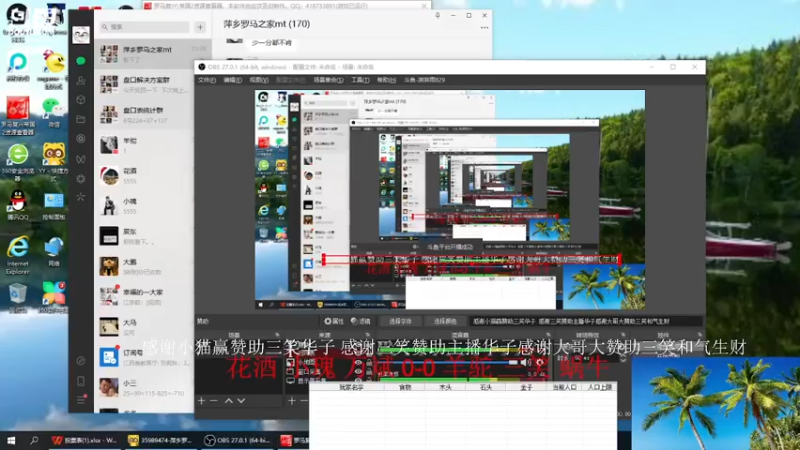Open WeChat mini programs icon
This screenshot has height=450, width=800.
pyautogui.click(x=81, y=179)
